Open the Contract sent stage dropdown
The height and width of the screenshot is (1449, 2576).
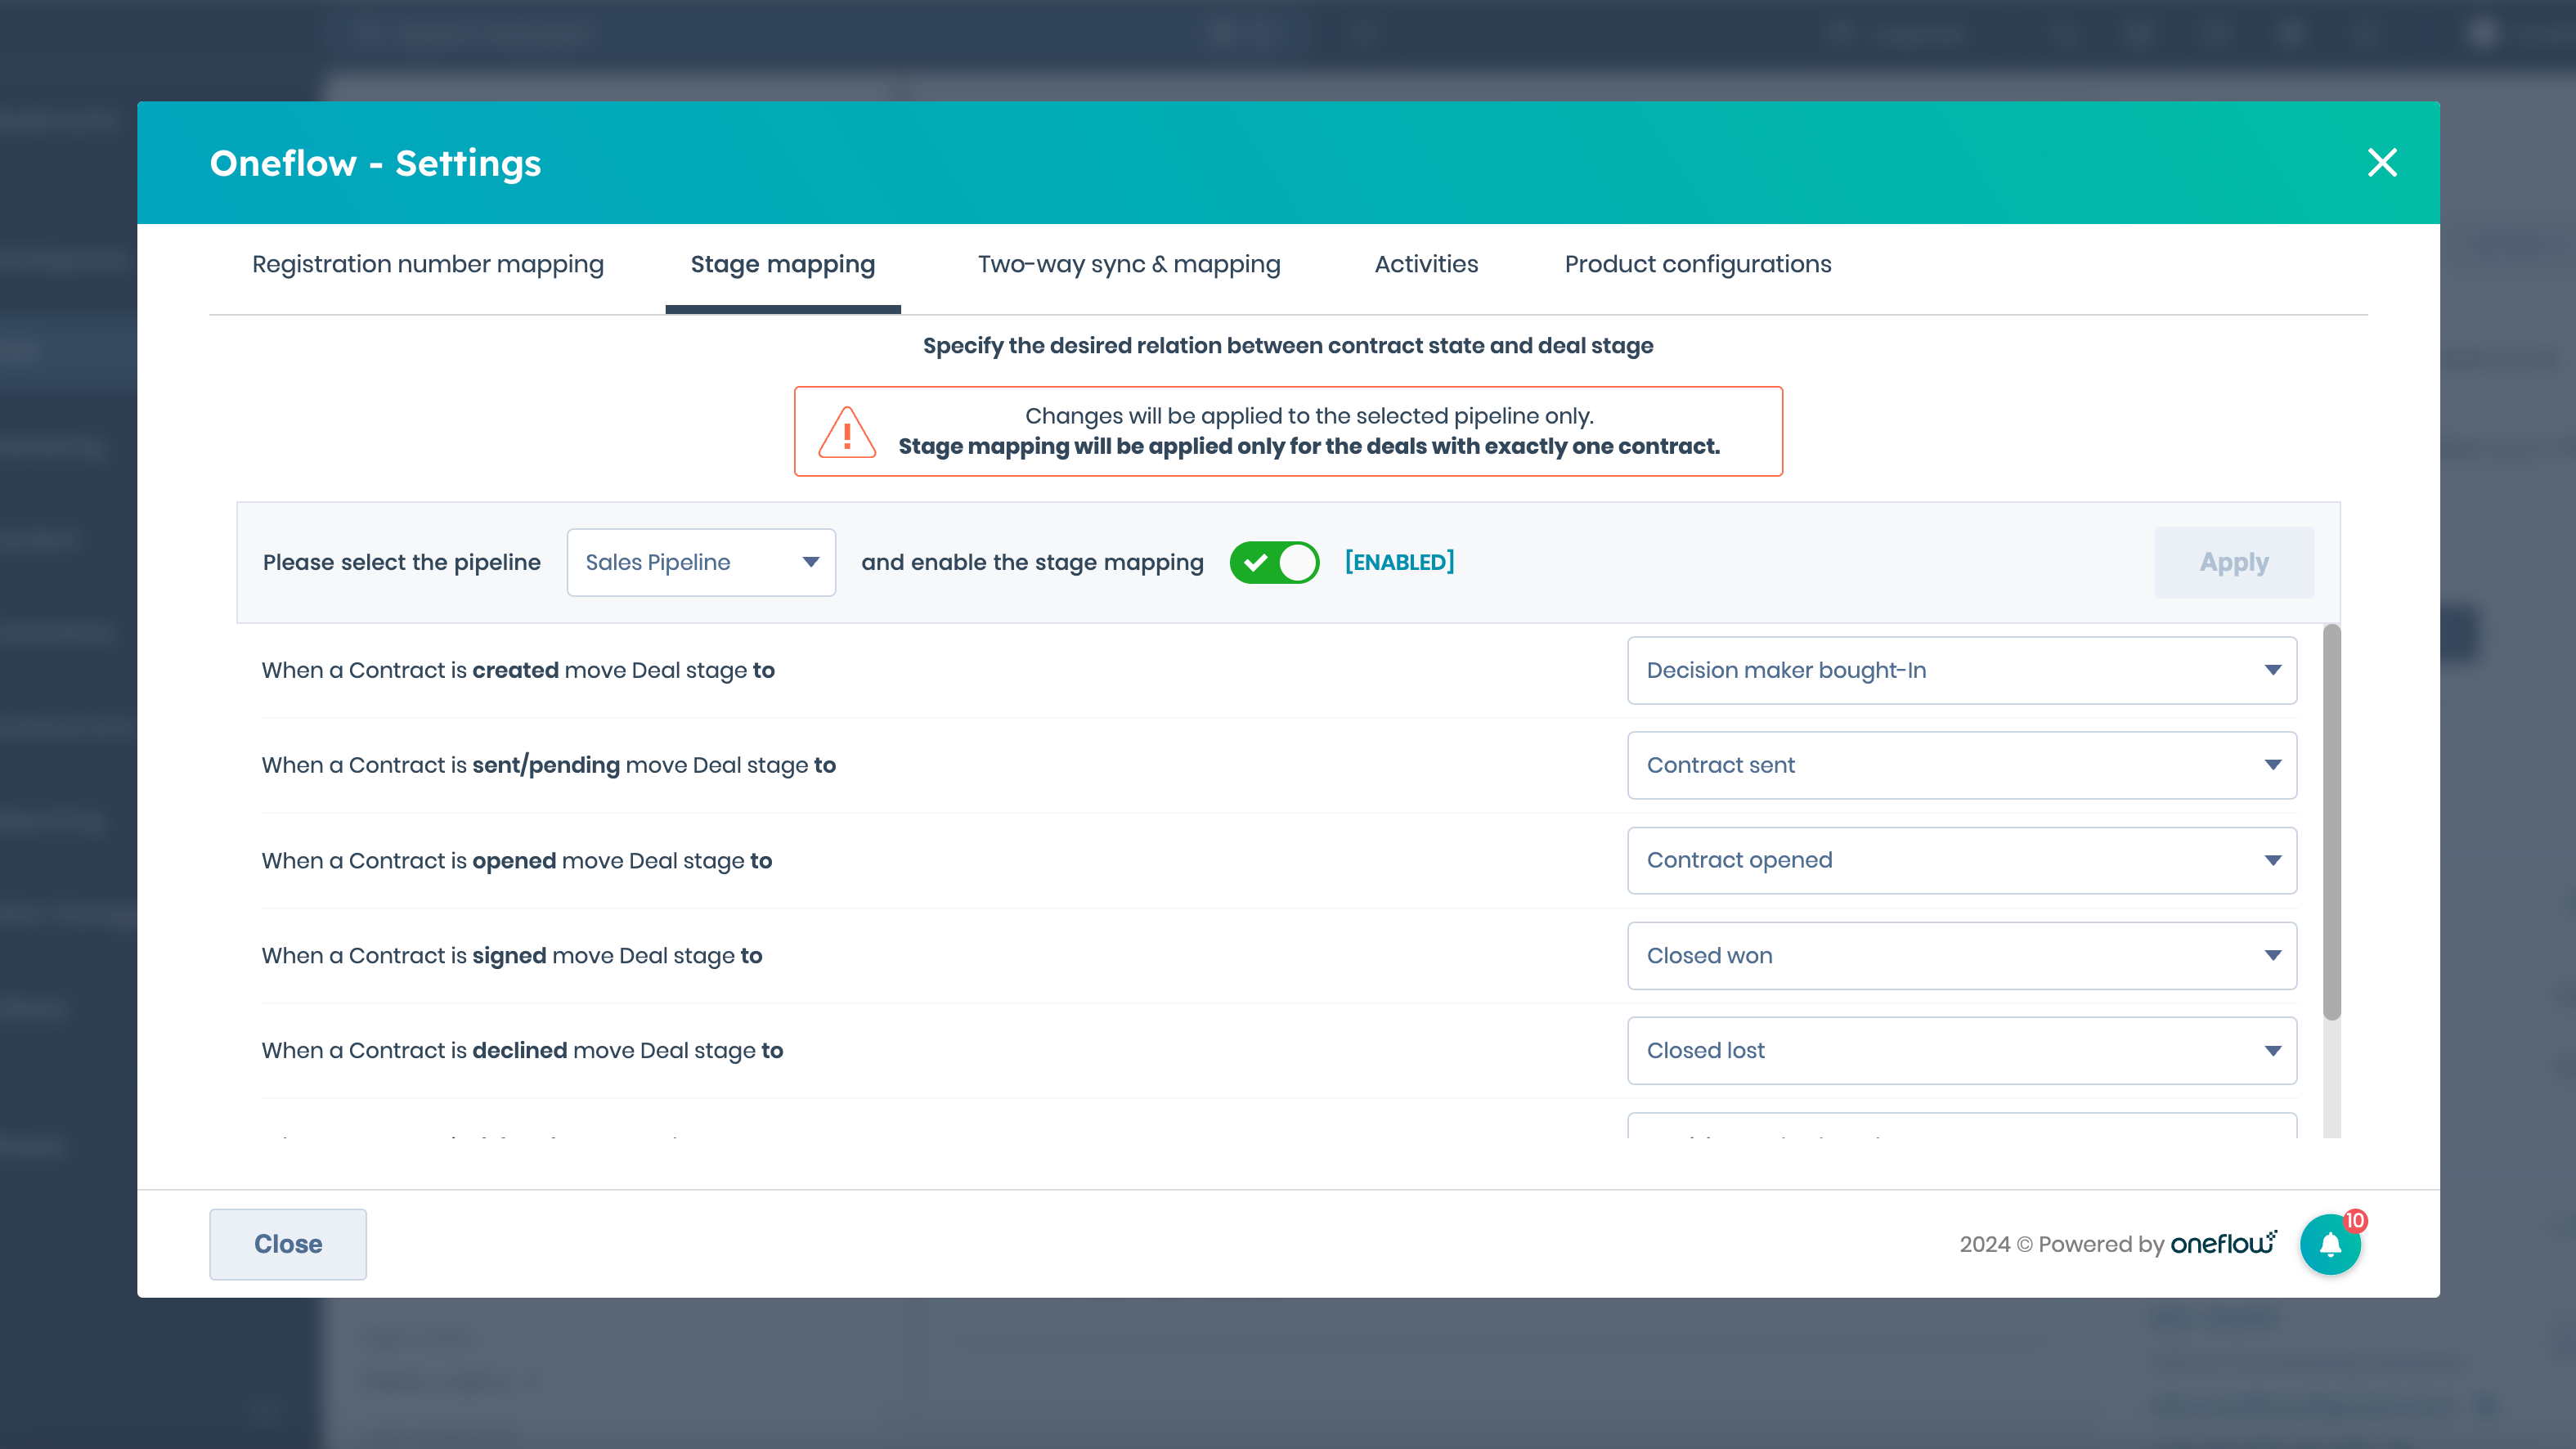pyautogui.click(x=1961, y=765)
